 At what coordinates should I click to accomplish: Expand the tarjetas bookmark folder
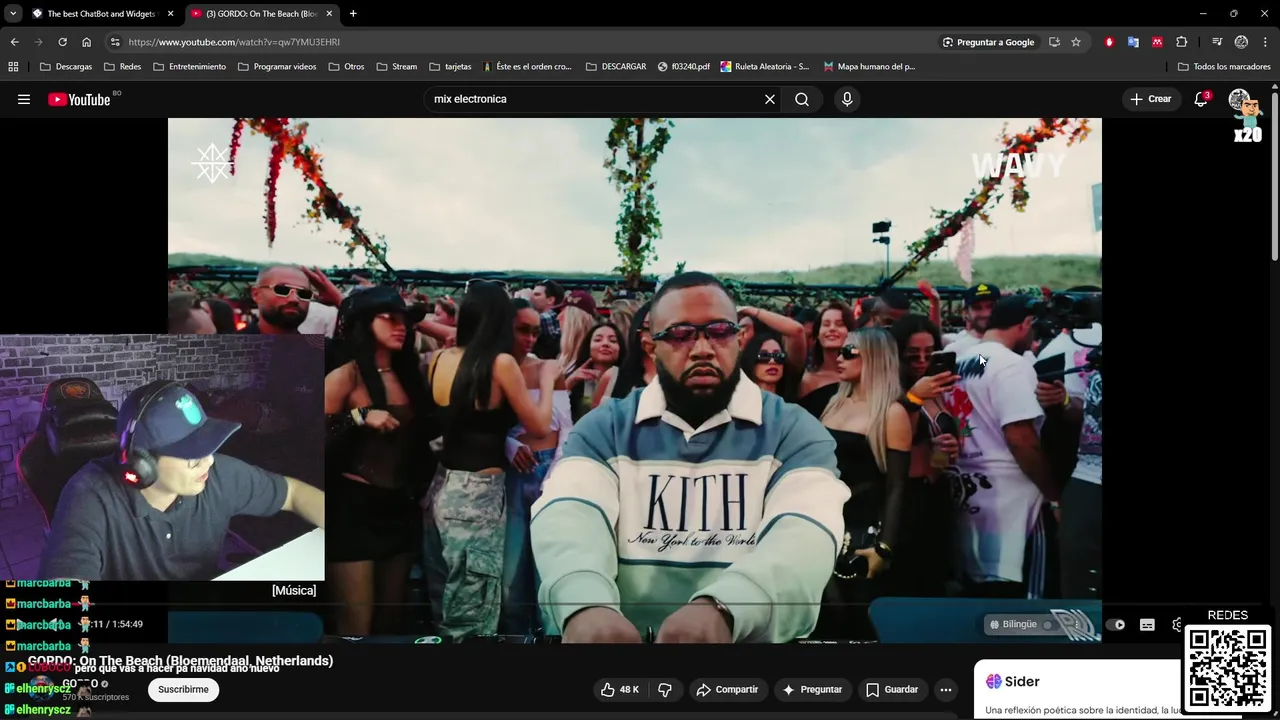pos(450,67)
